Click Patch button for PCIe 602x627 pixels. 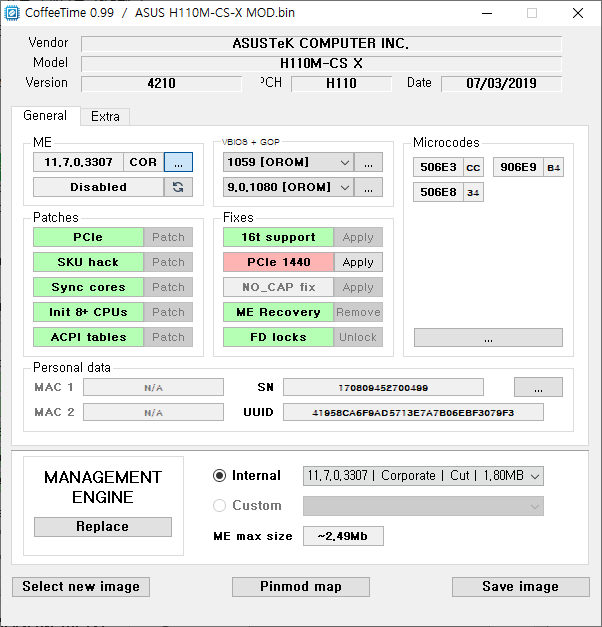168,237
